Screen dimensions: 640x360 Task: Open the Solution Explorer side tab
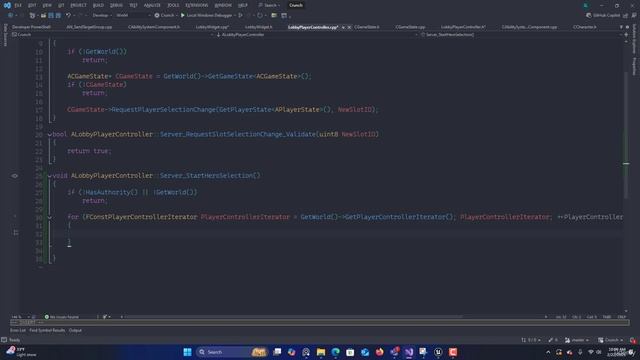[634, 39]
